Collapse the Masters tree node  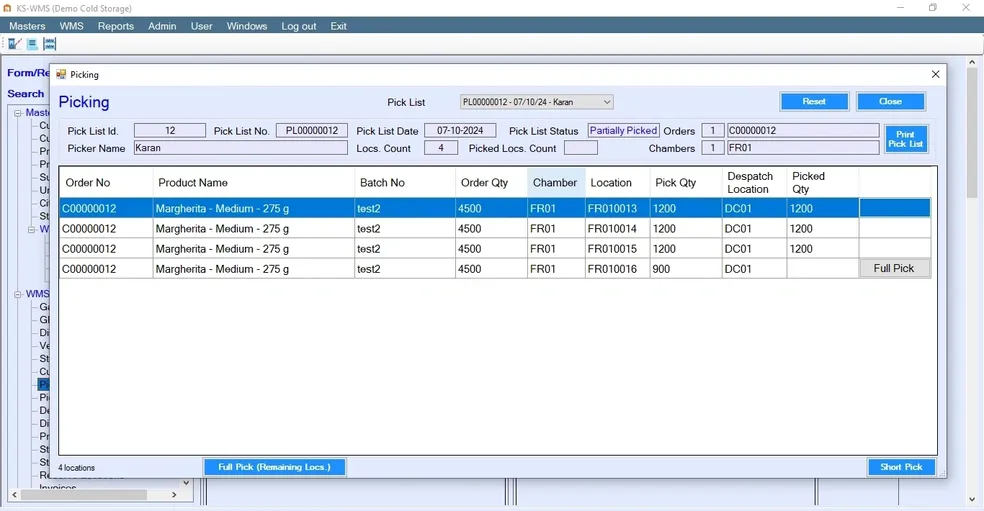pyautogui.click(x=18, y=113)
